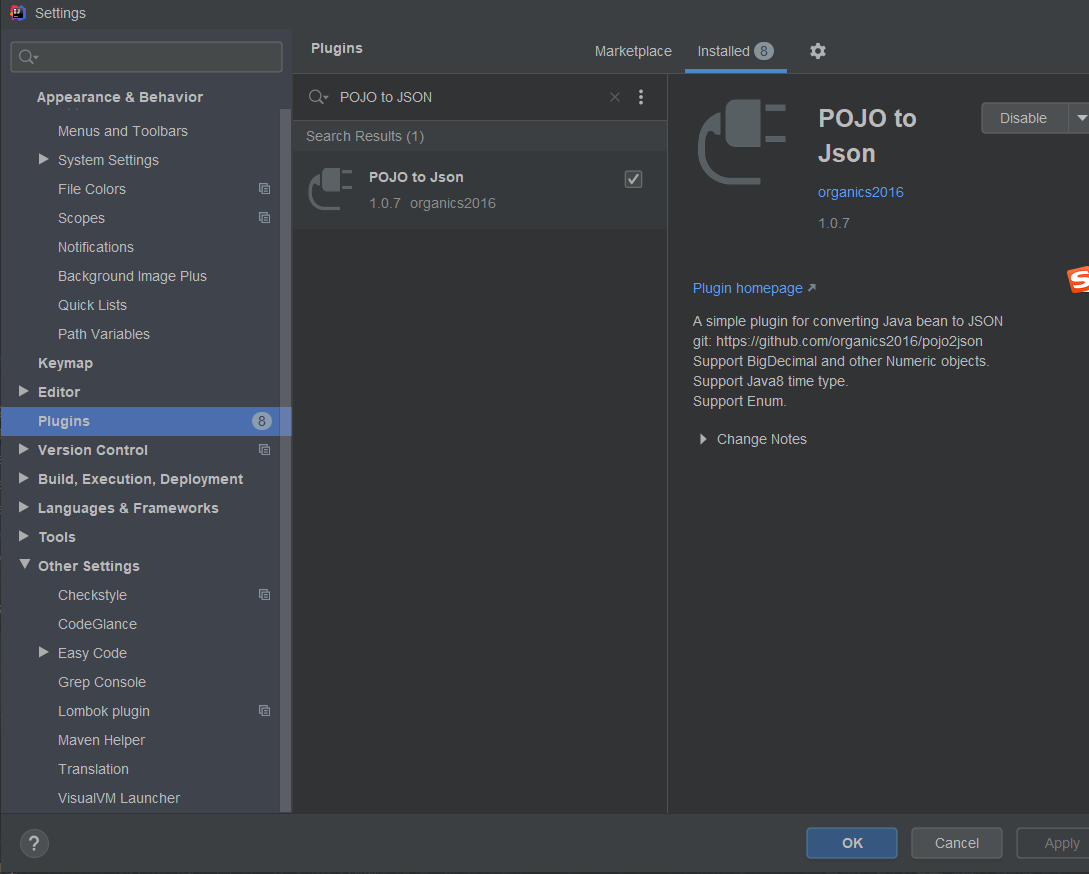This screenshot has height=874, width=1089.
Task: Uncheck the POJO to Json enabled checkbox
Action: coord(633,179)
